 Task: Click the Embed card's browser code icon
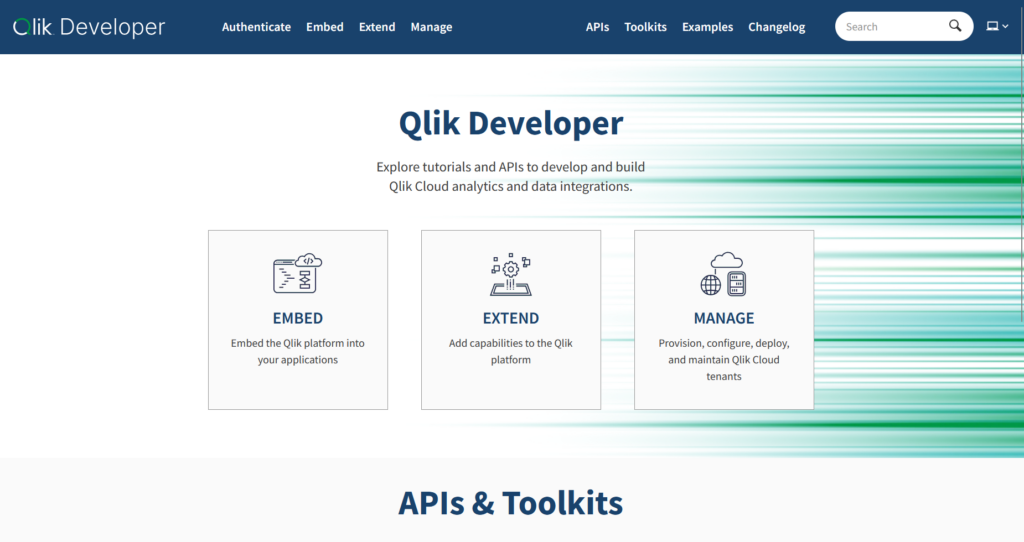point(297,274)
